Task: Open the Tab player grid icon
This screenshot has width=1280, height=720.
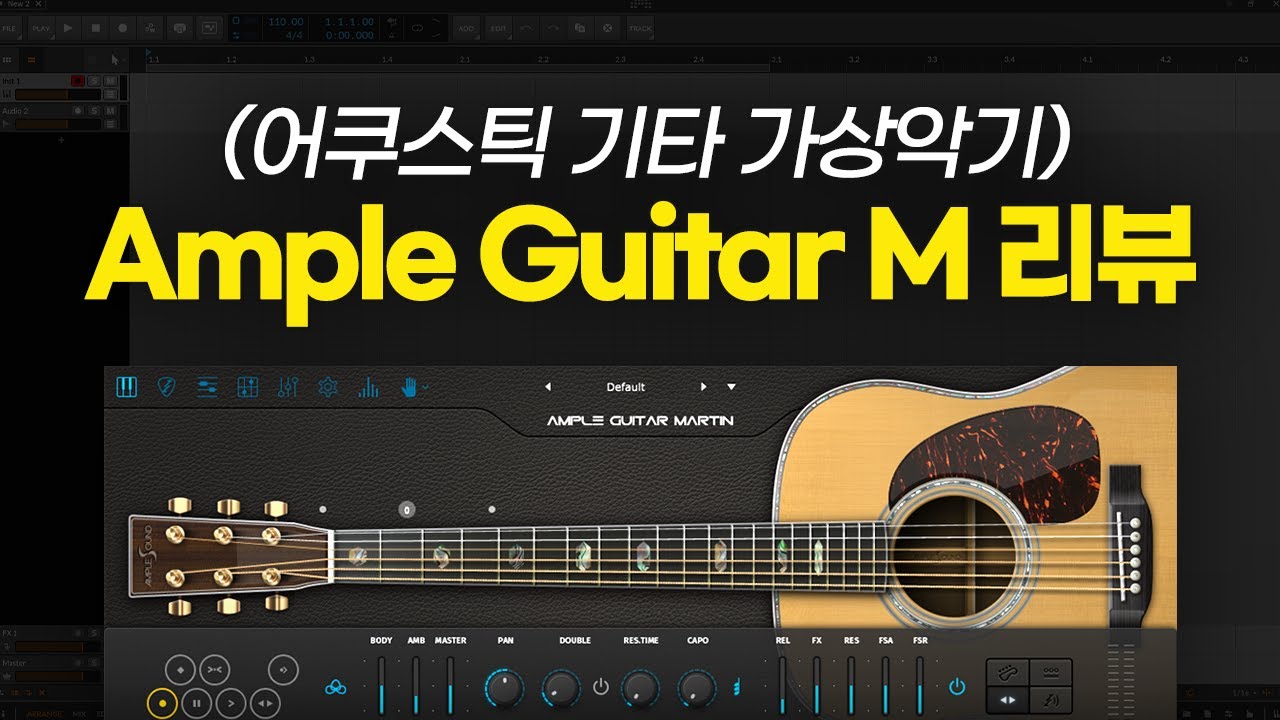Action: click(x=247, y=387)
